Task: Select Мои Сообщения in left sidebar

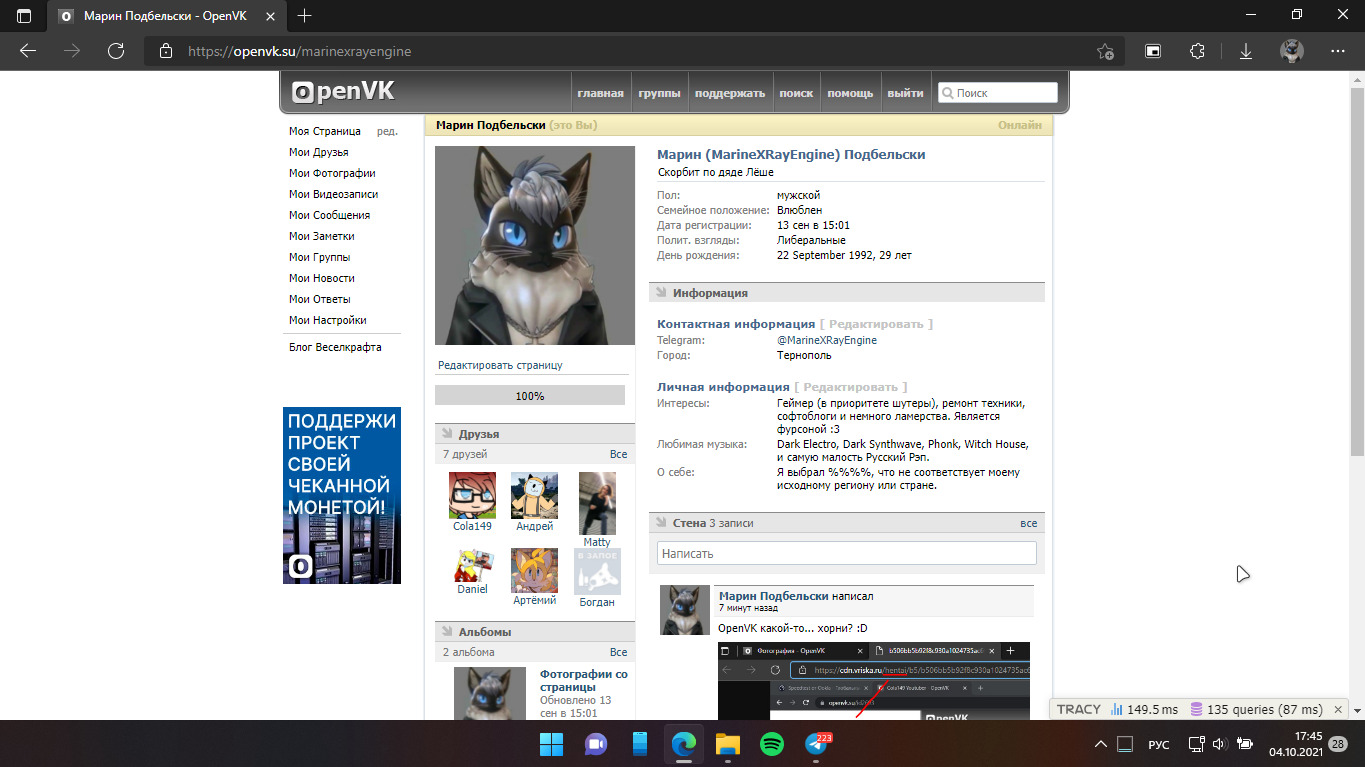Action: [329, 215]
